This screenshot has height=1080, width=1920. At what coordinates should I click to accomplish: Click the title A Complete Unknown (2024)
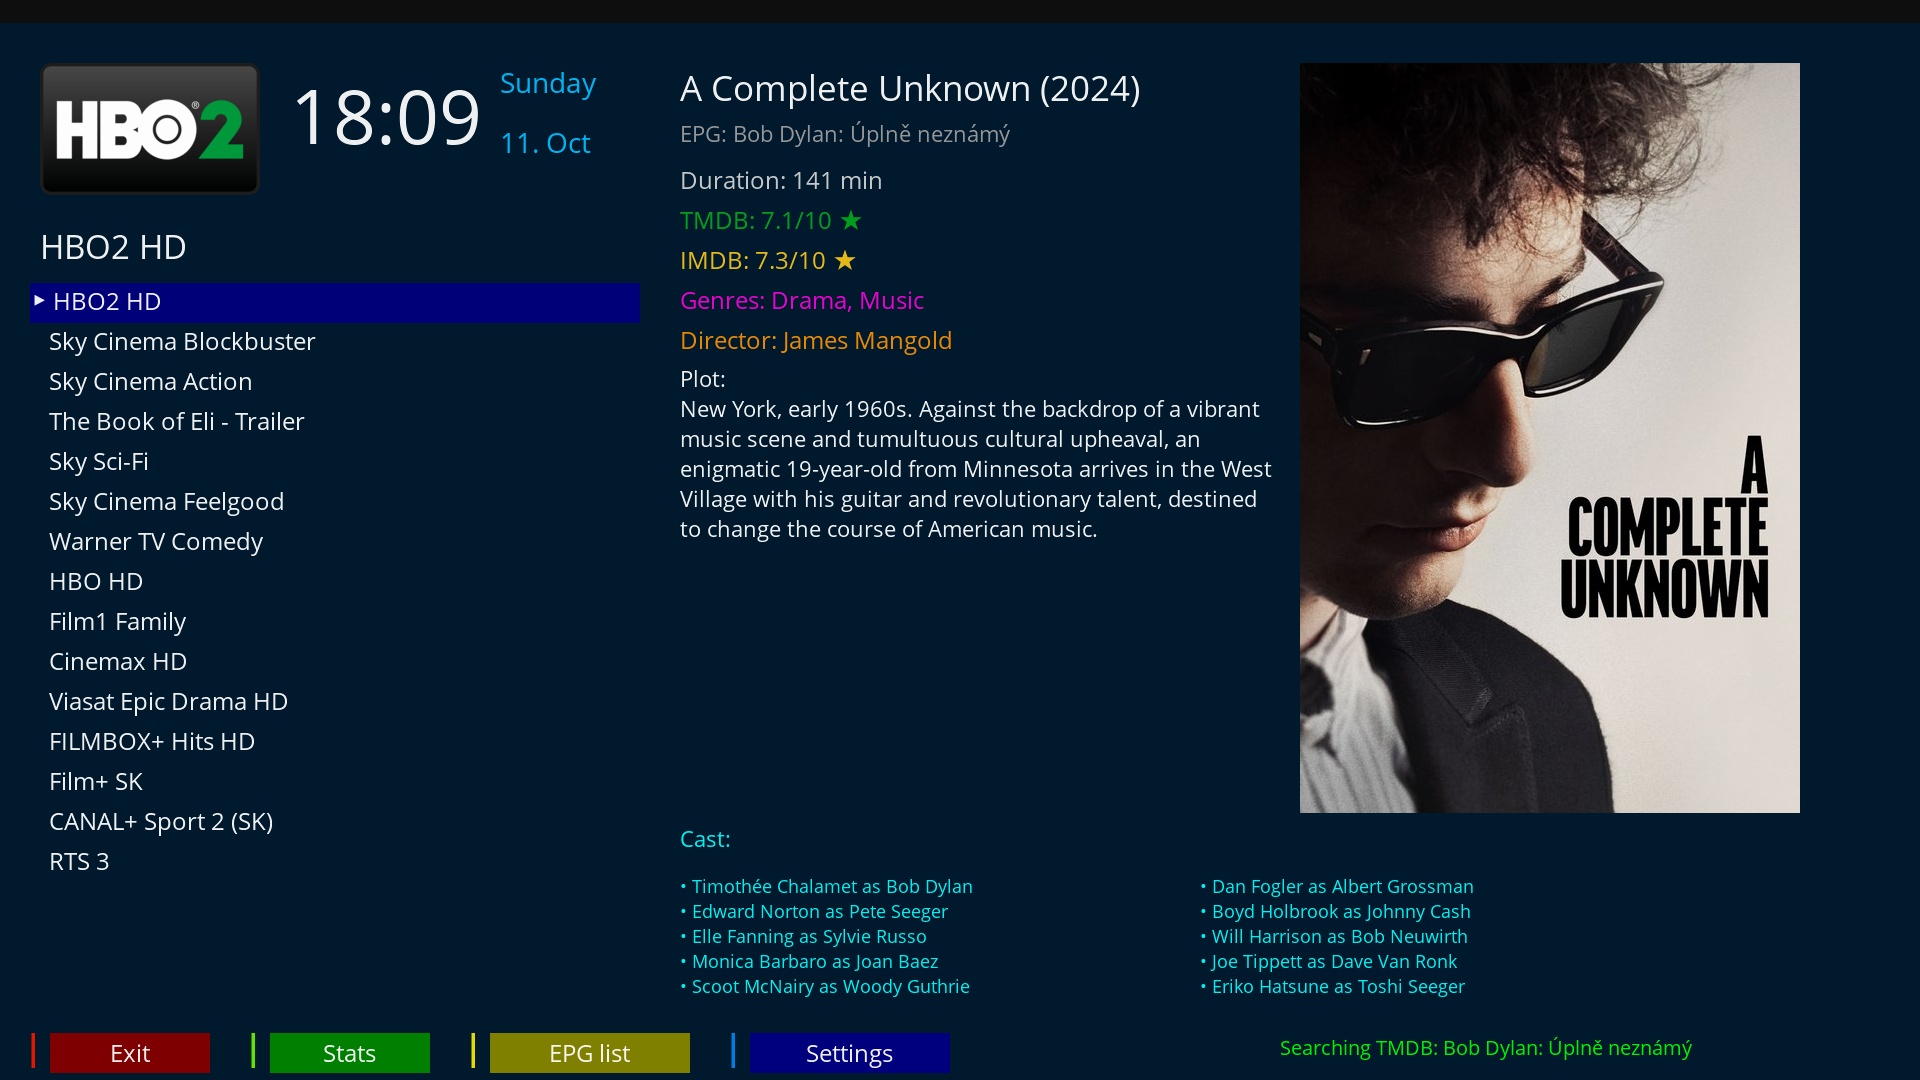(x=910, y=89)
